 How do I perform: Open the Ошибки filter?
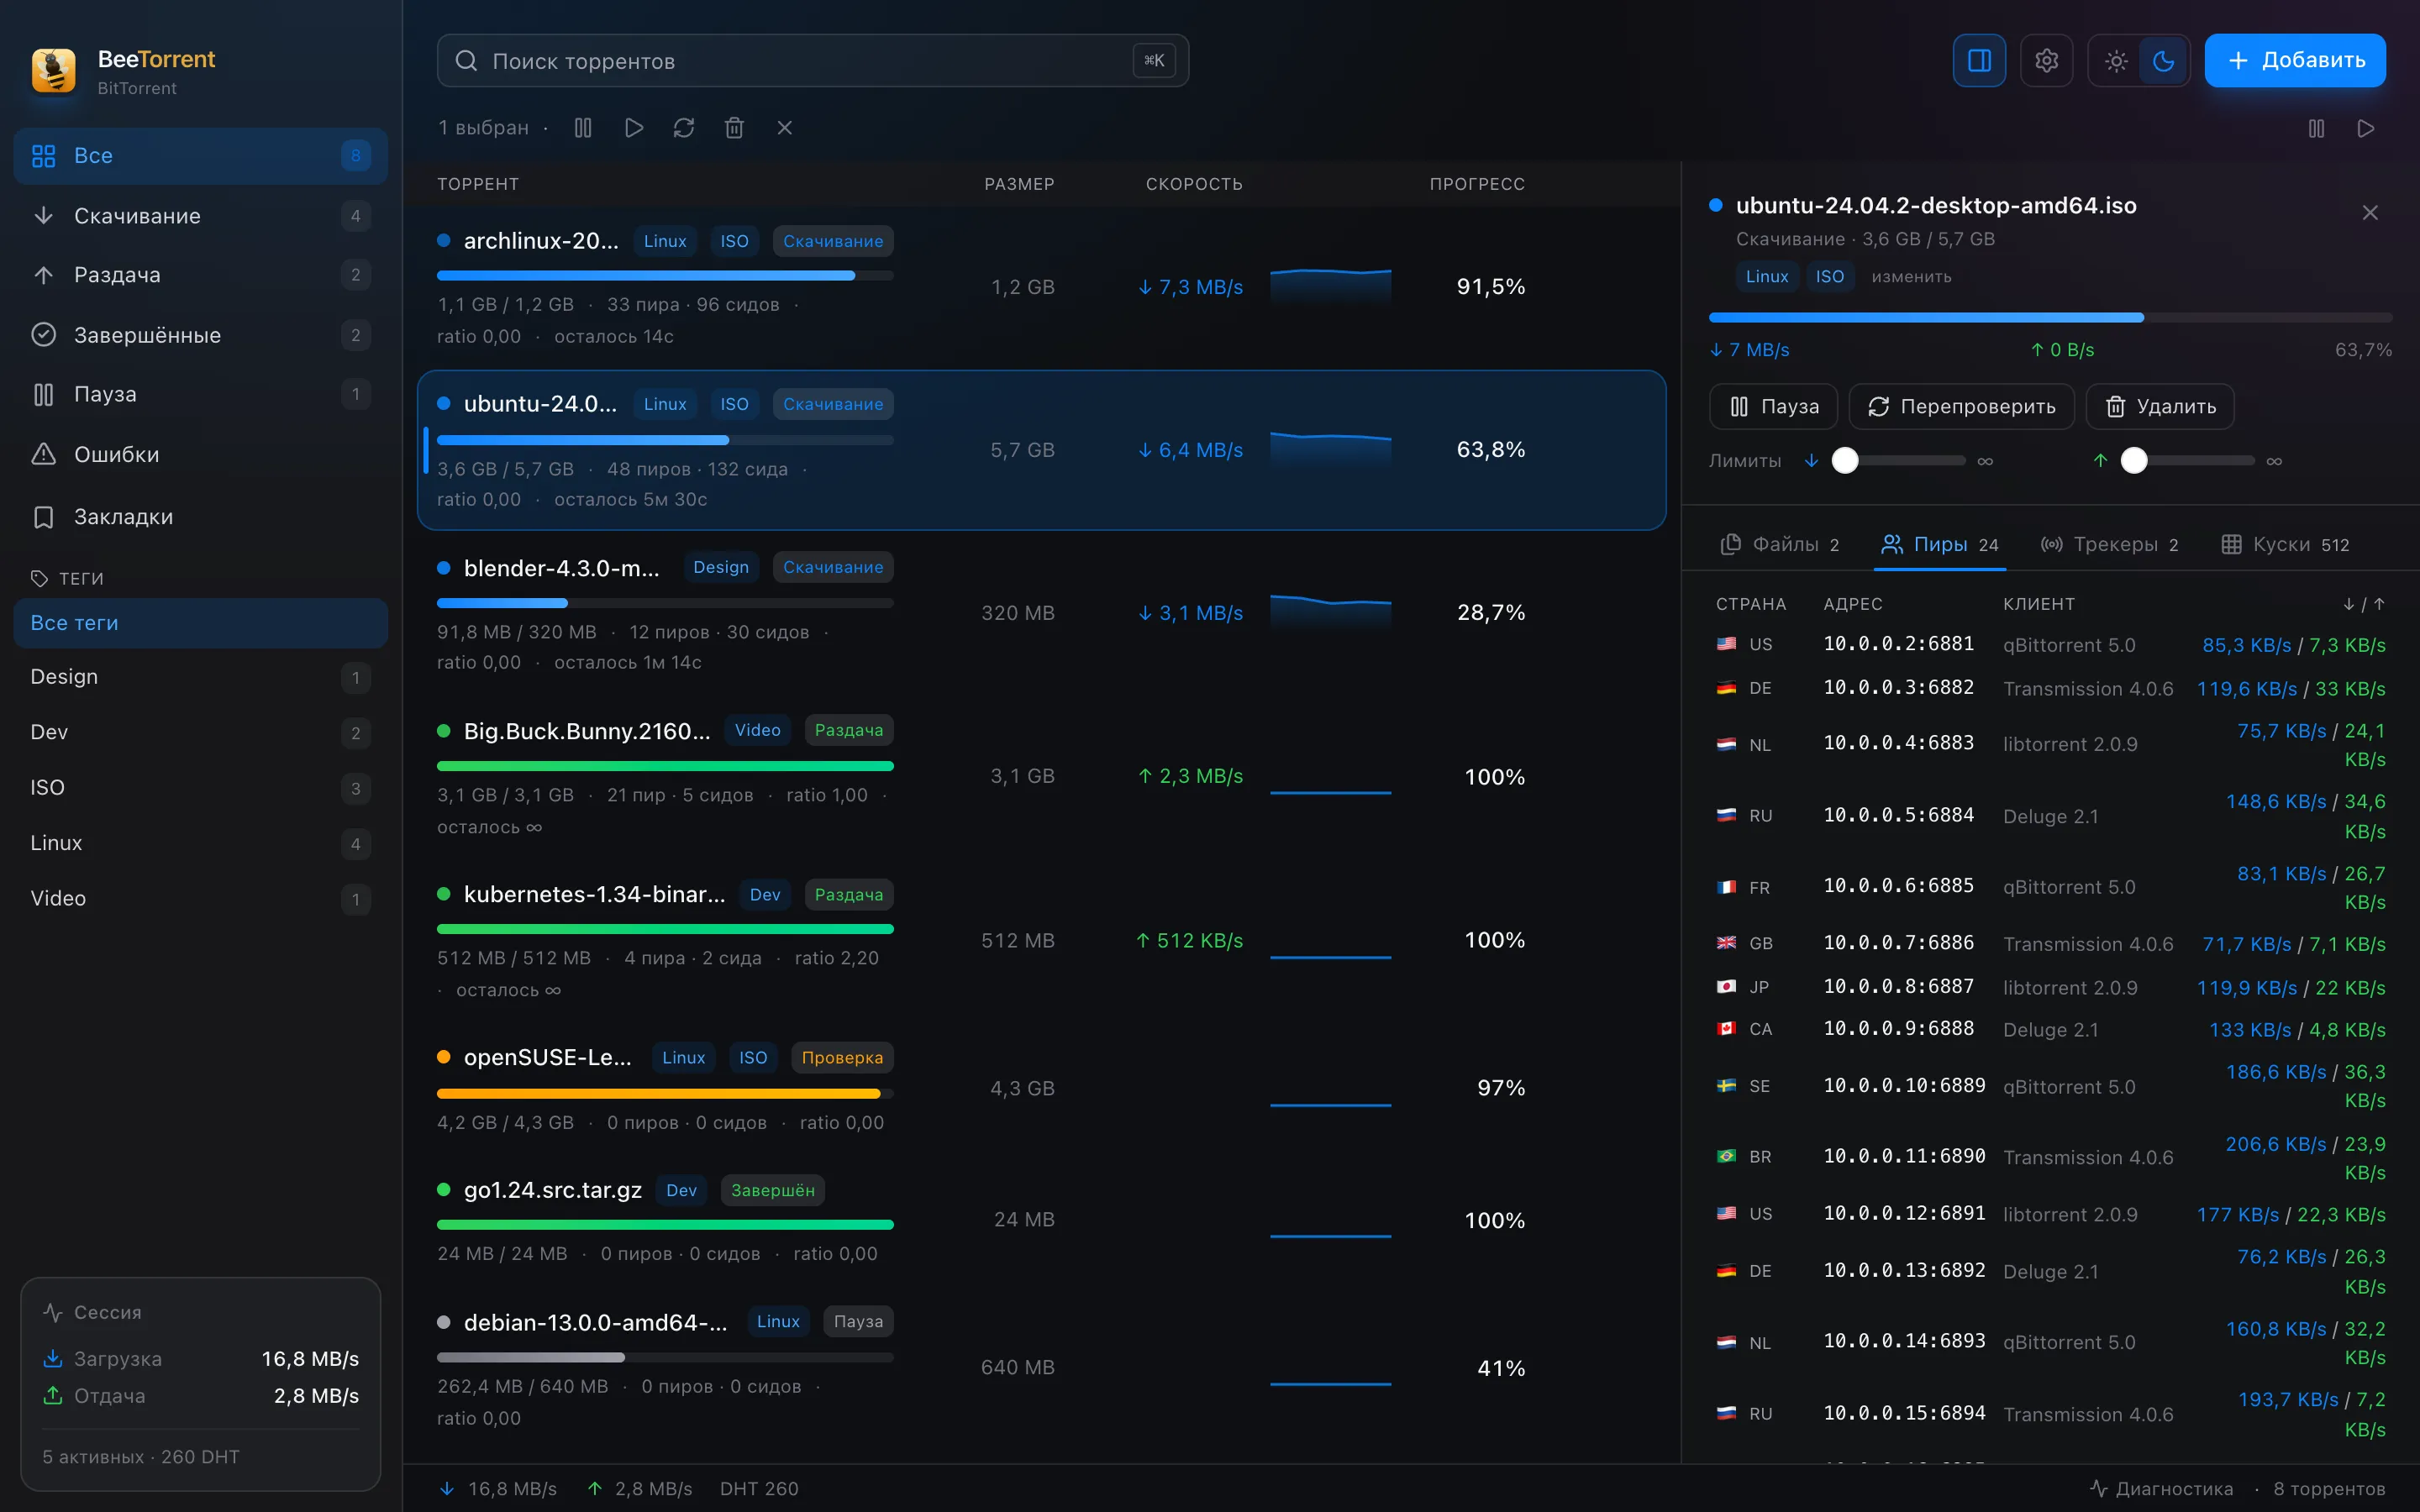coord(200,454)
